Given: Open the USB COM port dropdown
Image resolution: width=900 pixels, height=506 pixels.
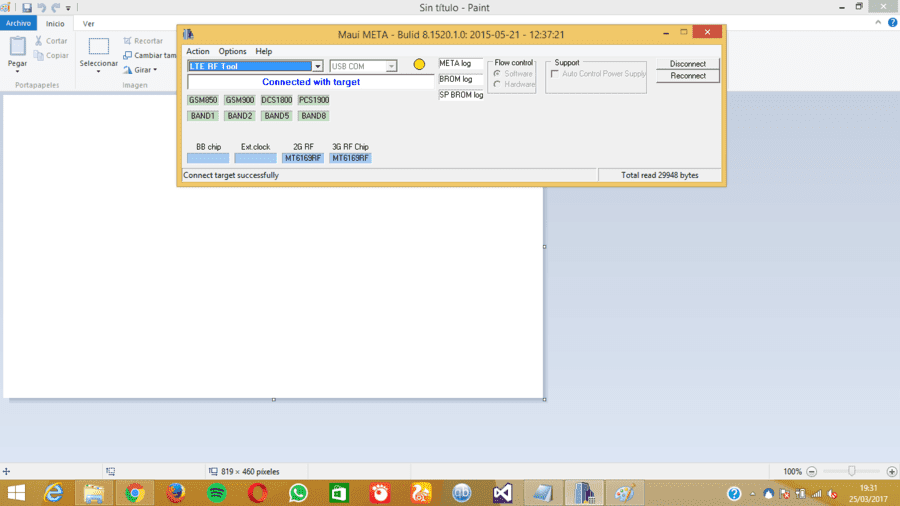Looking at the screenshot, I should 391,66.
